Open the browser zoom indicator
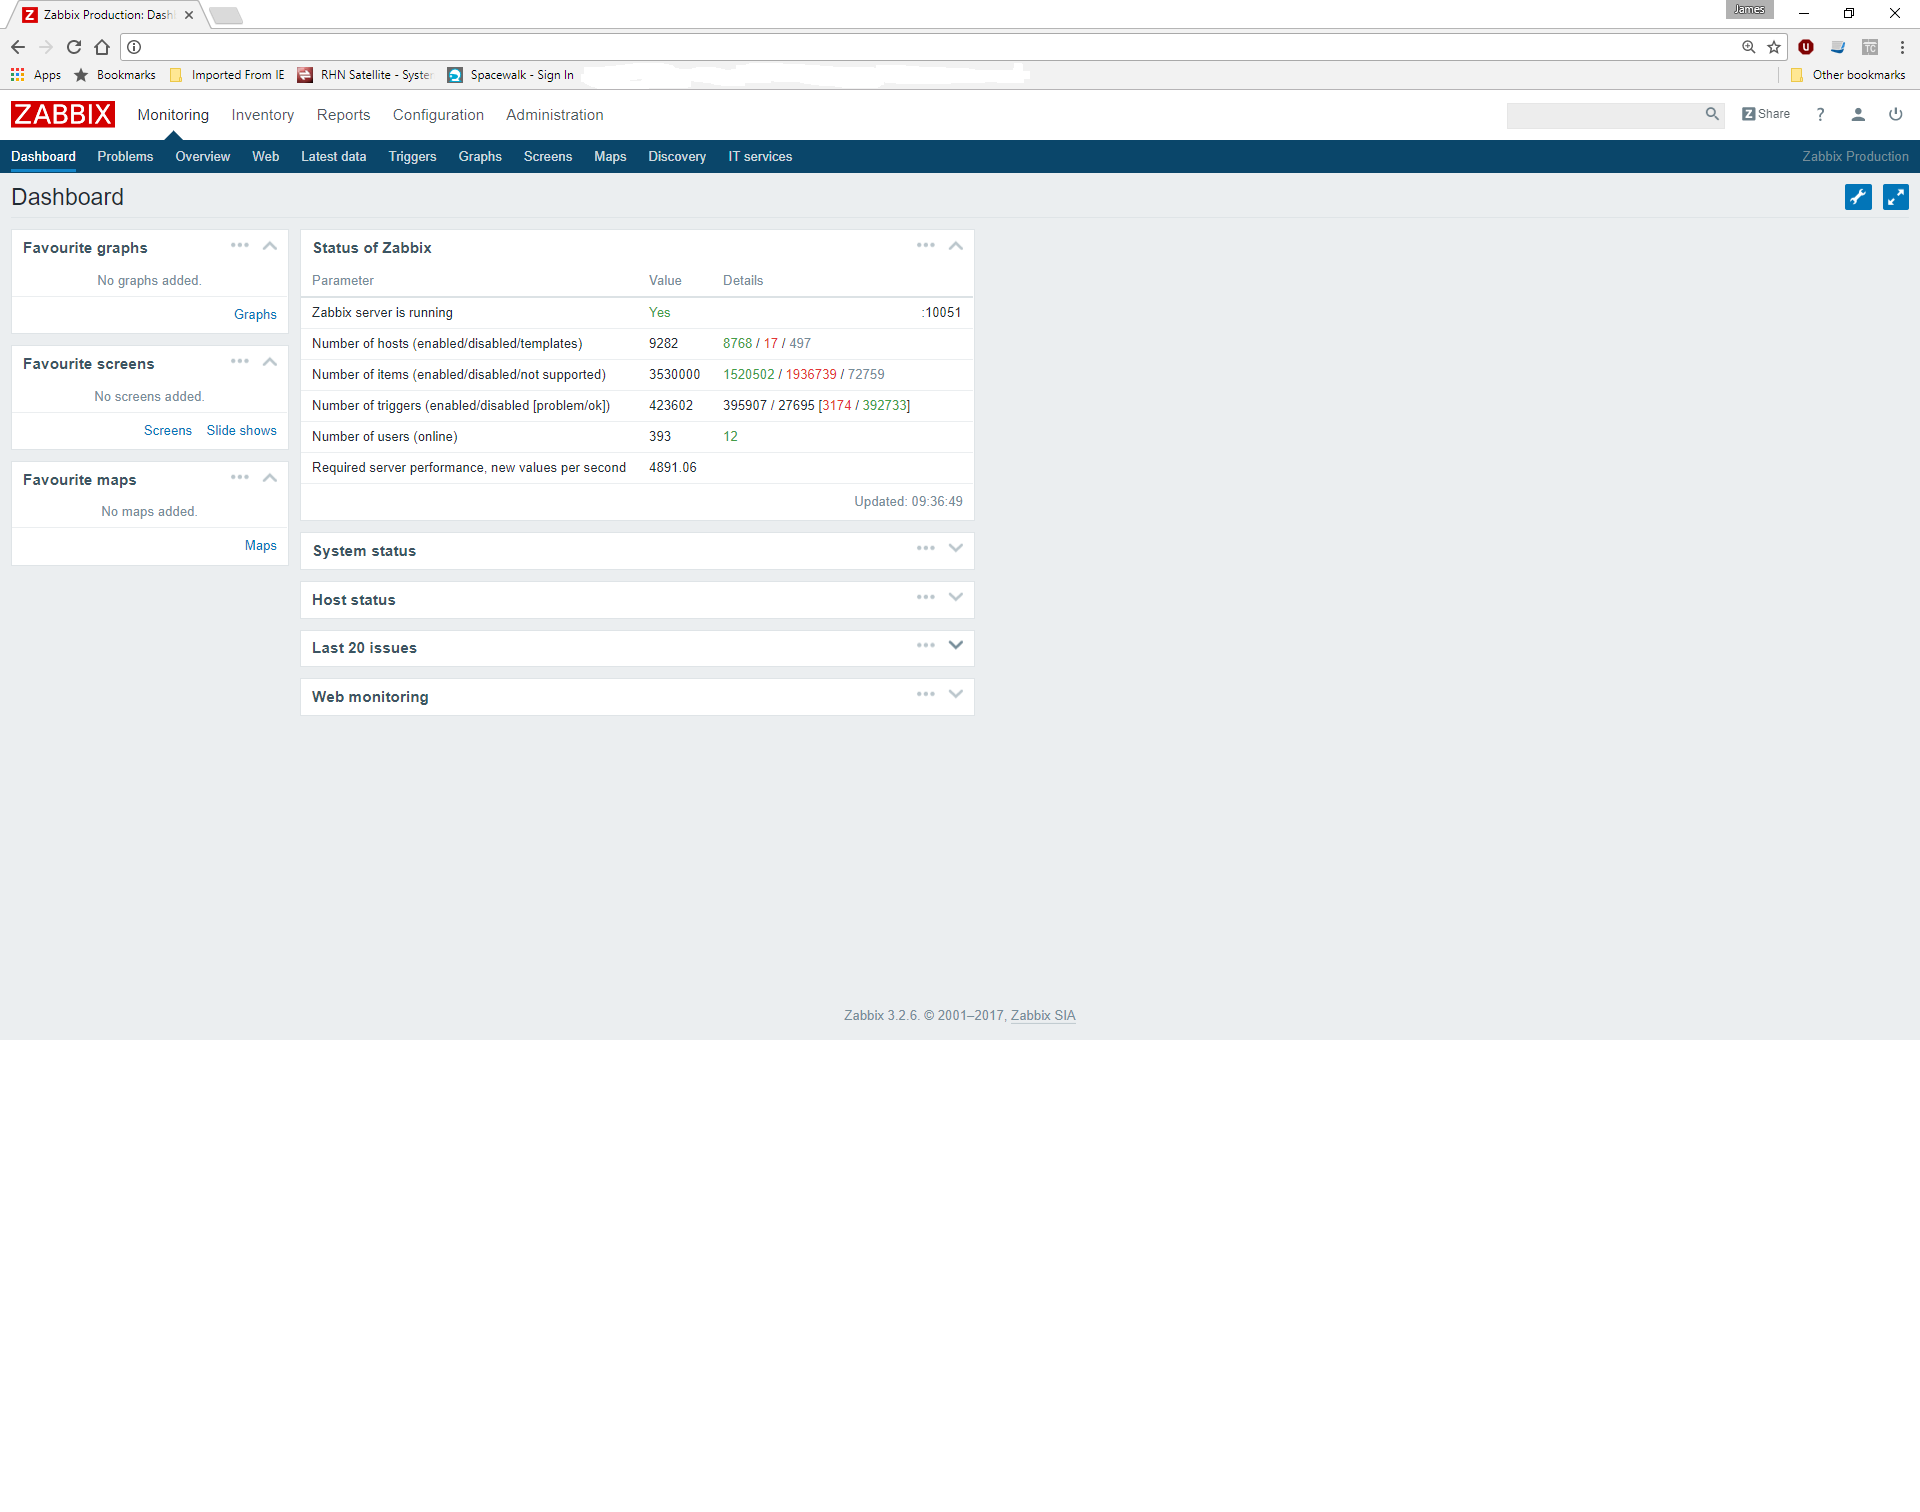 [1748, 47]
